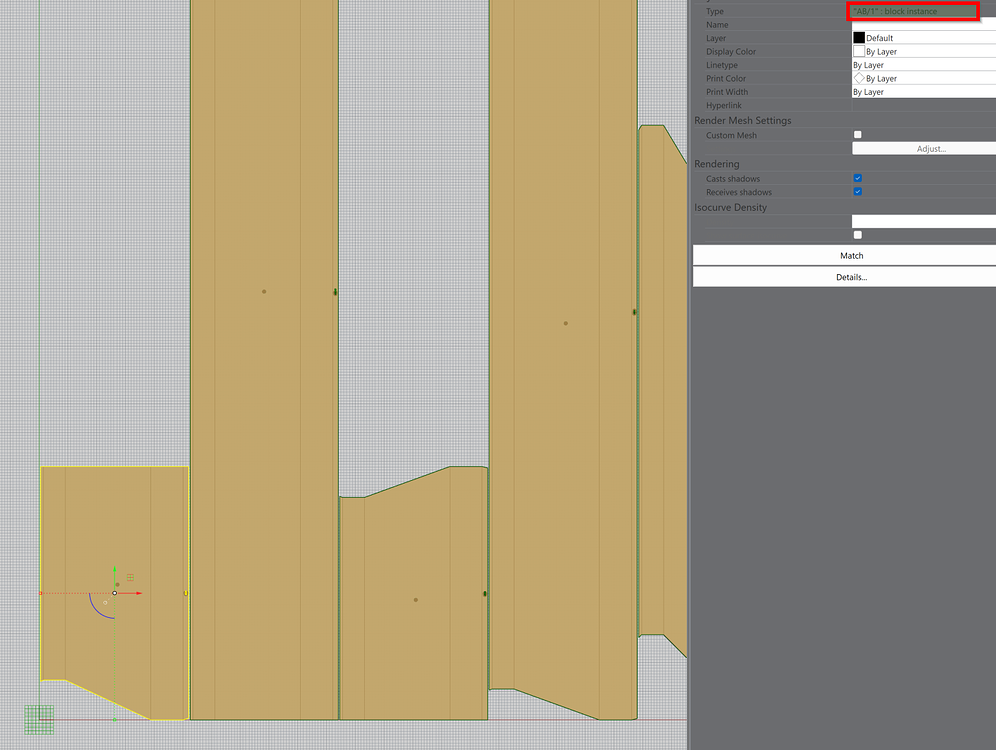Click the Print Color diamond swatch

click(859, 78)
